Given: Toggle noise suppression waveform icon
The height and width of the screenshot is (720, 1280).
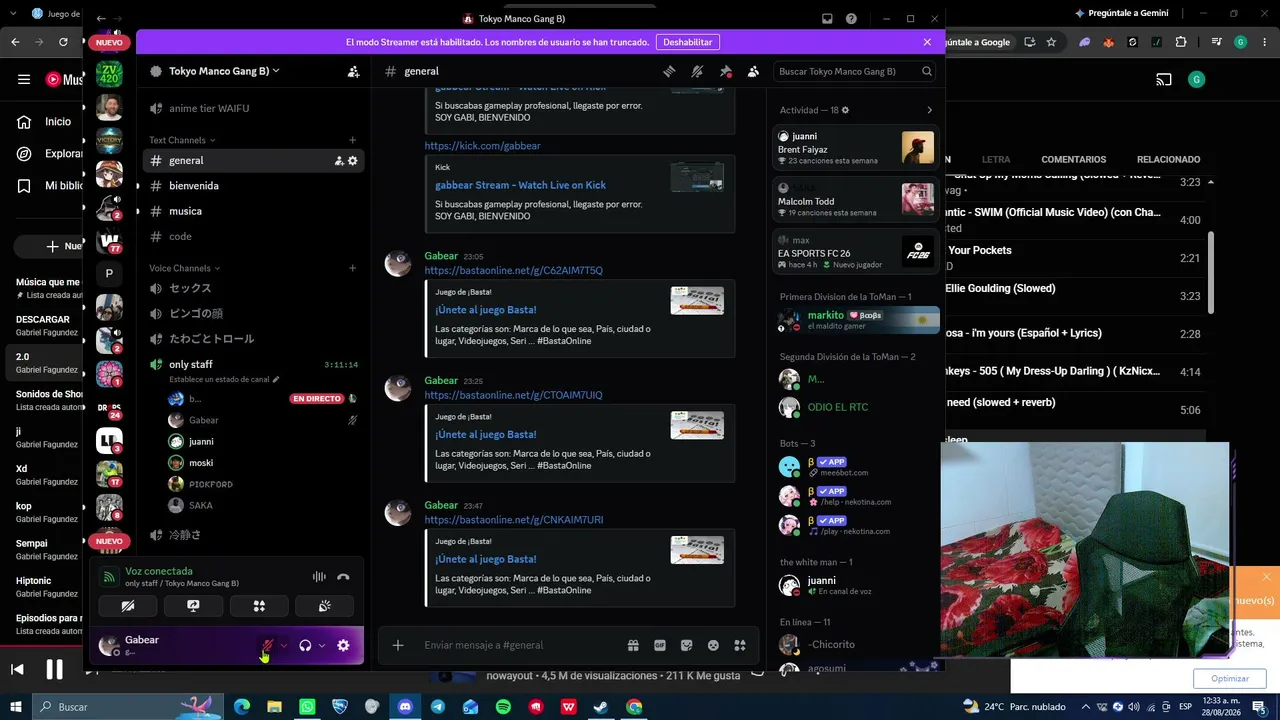Looking at the screenshot, I should (319, 576).
